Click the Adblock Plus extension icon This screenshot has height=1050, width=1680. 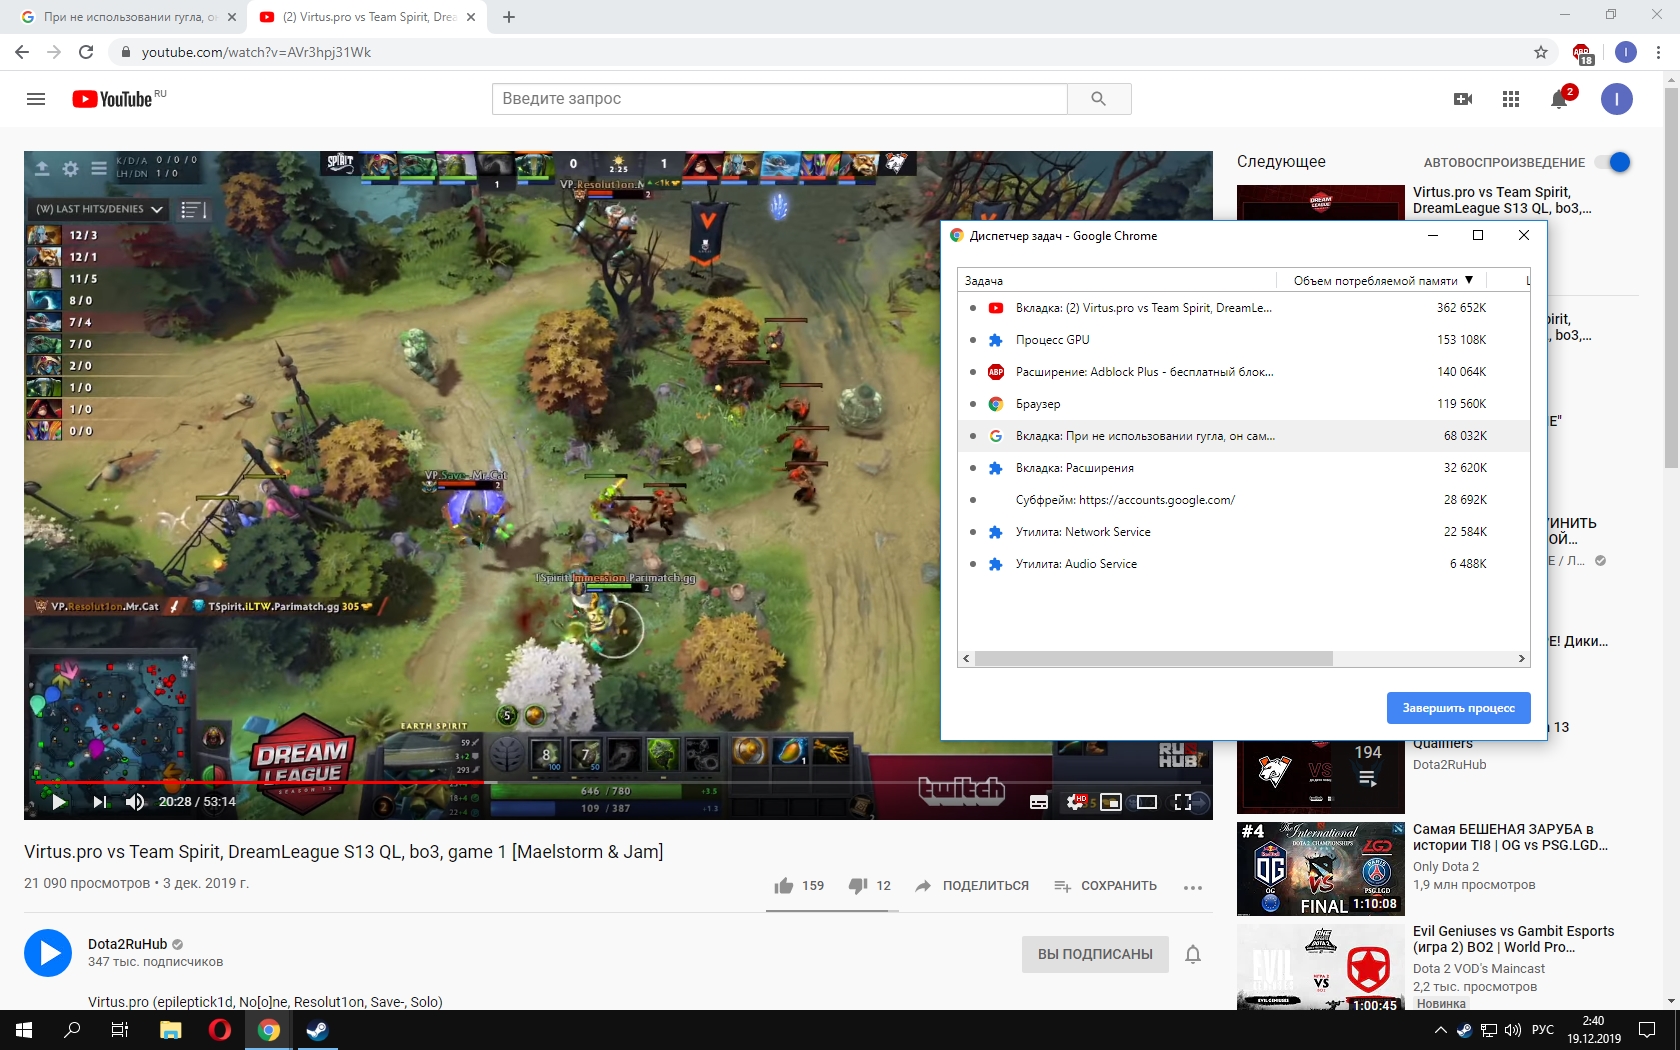[x=1582, y=53]
